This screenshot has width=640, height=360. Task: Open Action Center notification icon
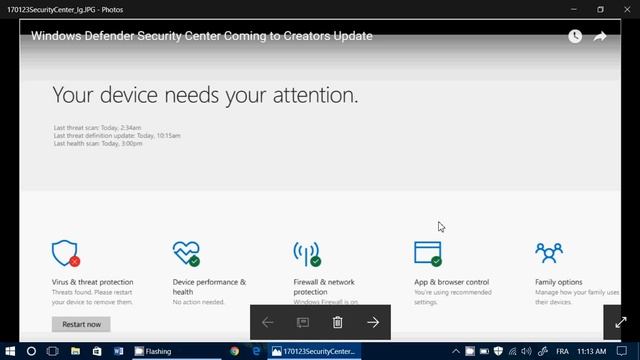[x=622, y=351]
